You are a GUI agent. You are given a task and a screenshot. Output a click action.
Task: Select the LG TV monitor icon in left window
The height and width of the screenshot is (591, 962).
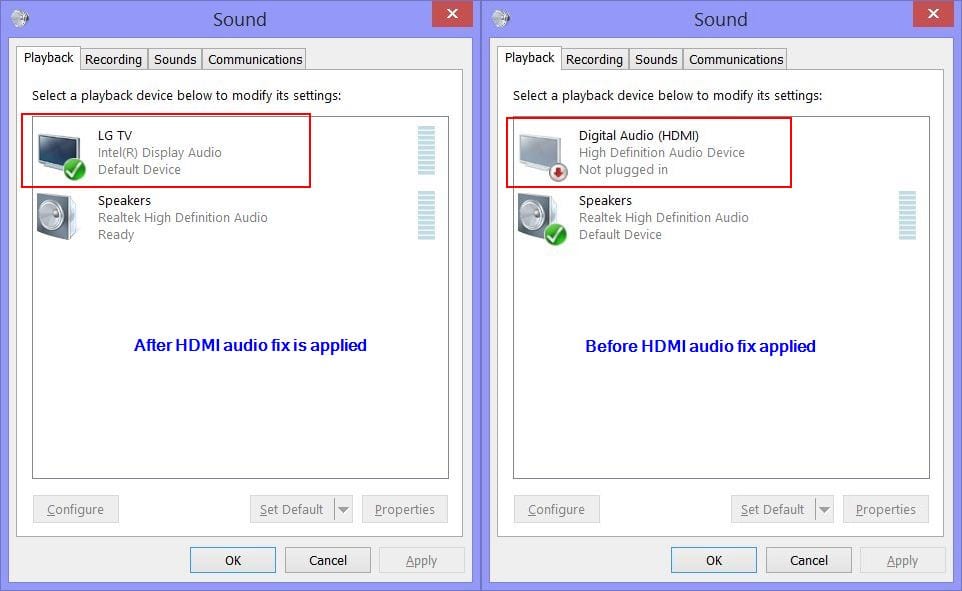[x=61, y=155]
